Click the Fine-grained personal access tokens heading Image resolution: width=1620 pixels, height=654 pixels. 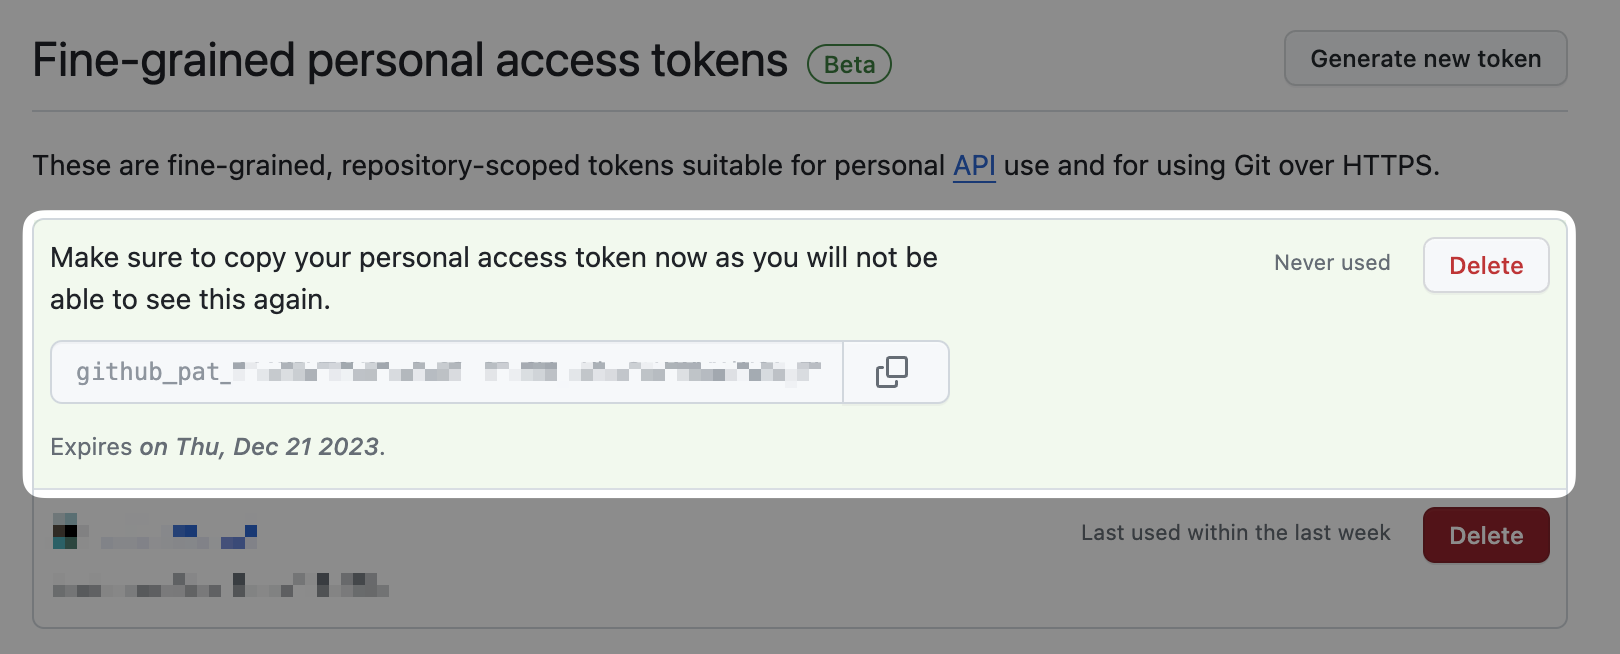tap(410, 59)
